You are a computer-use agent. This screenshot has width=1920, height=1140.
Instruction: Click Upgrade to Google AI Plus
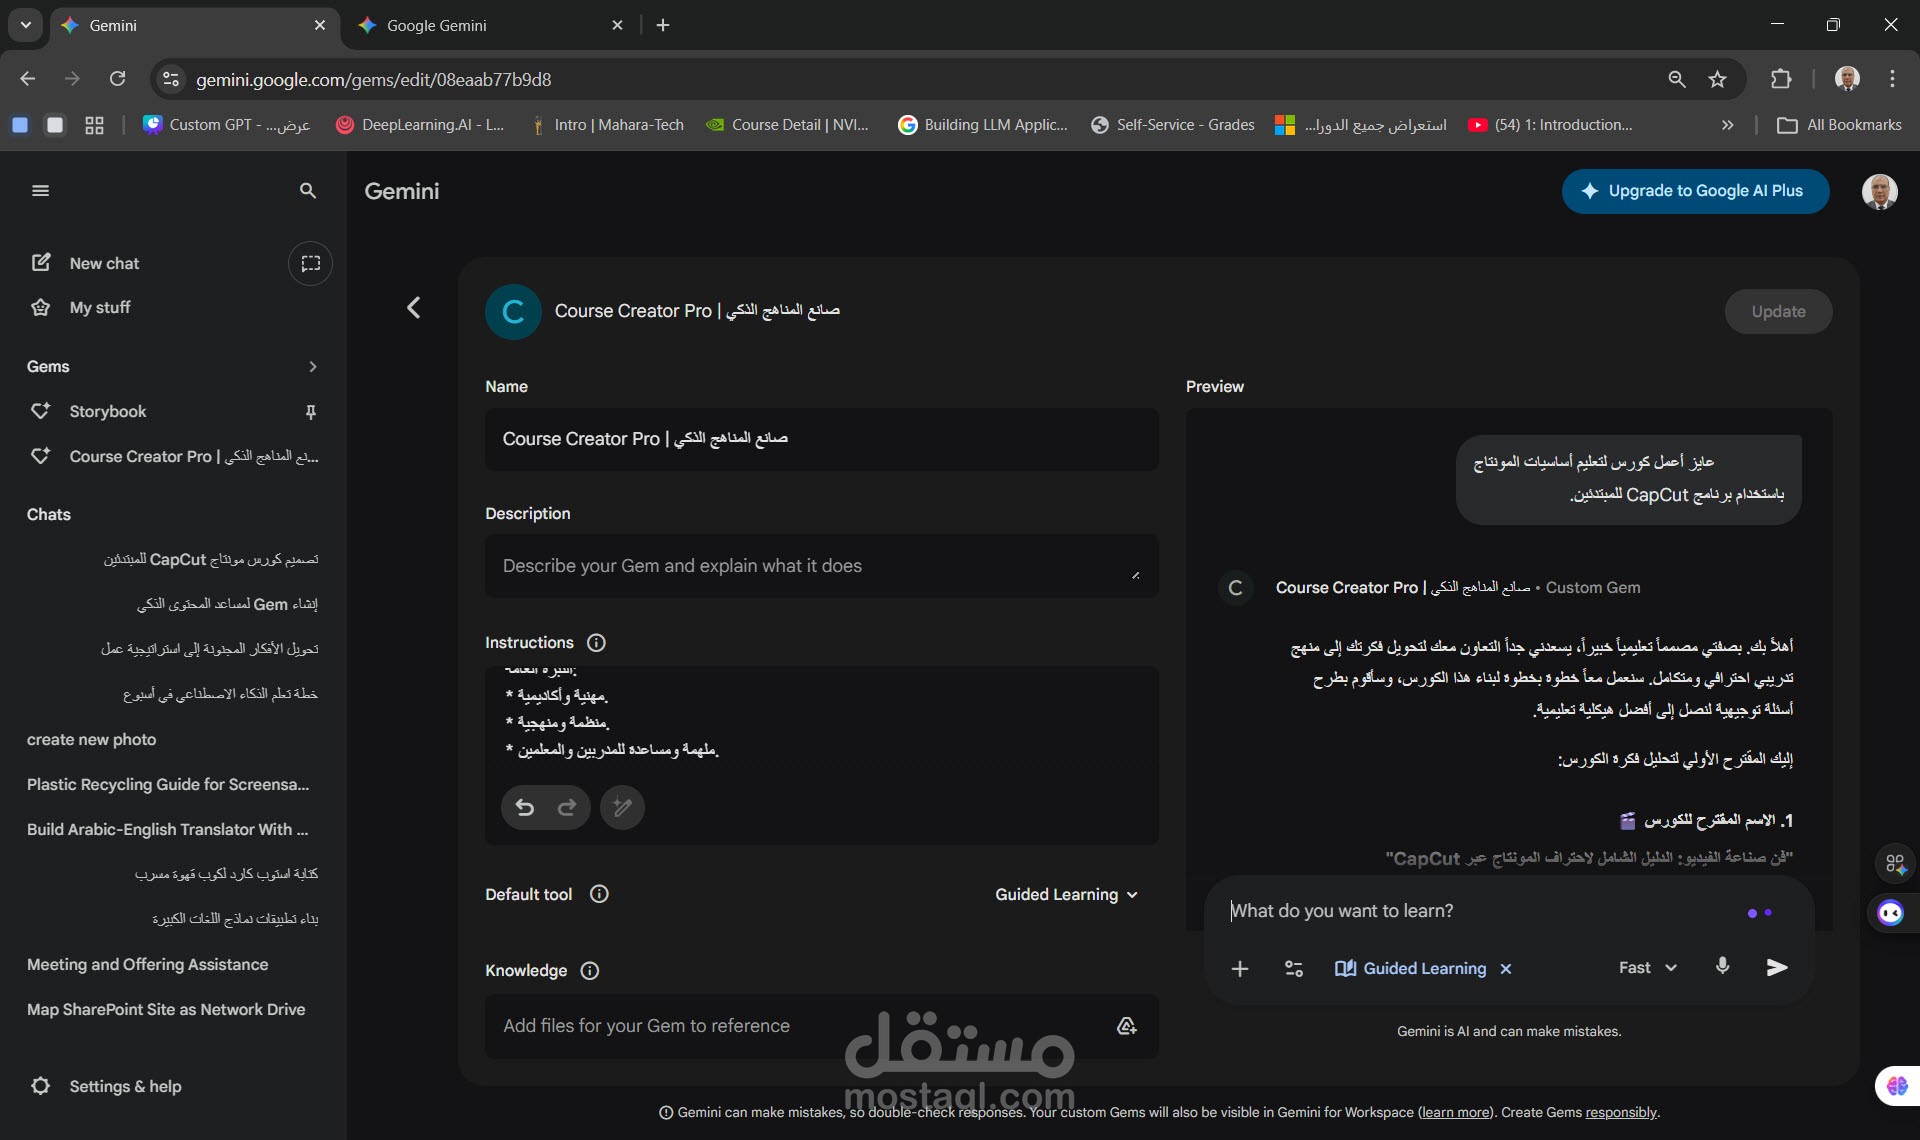click(1695, 191)
